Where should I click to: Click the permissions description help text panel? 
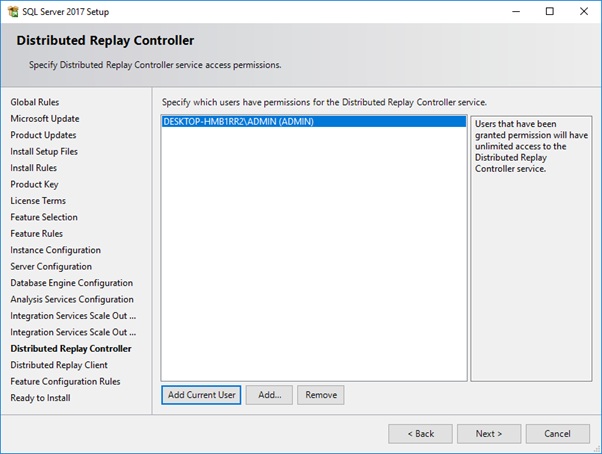[531, 249]
